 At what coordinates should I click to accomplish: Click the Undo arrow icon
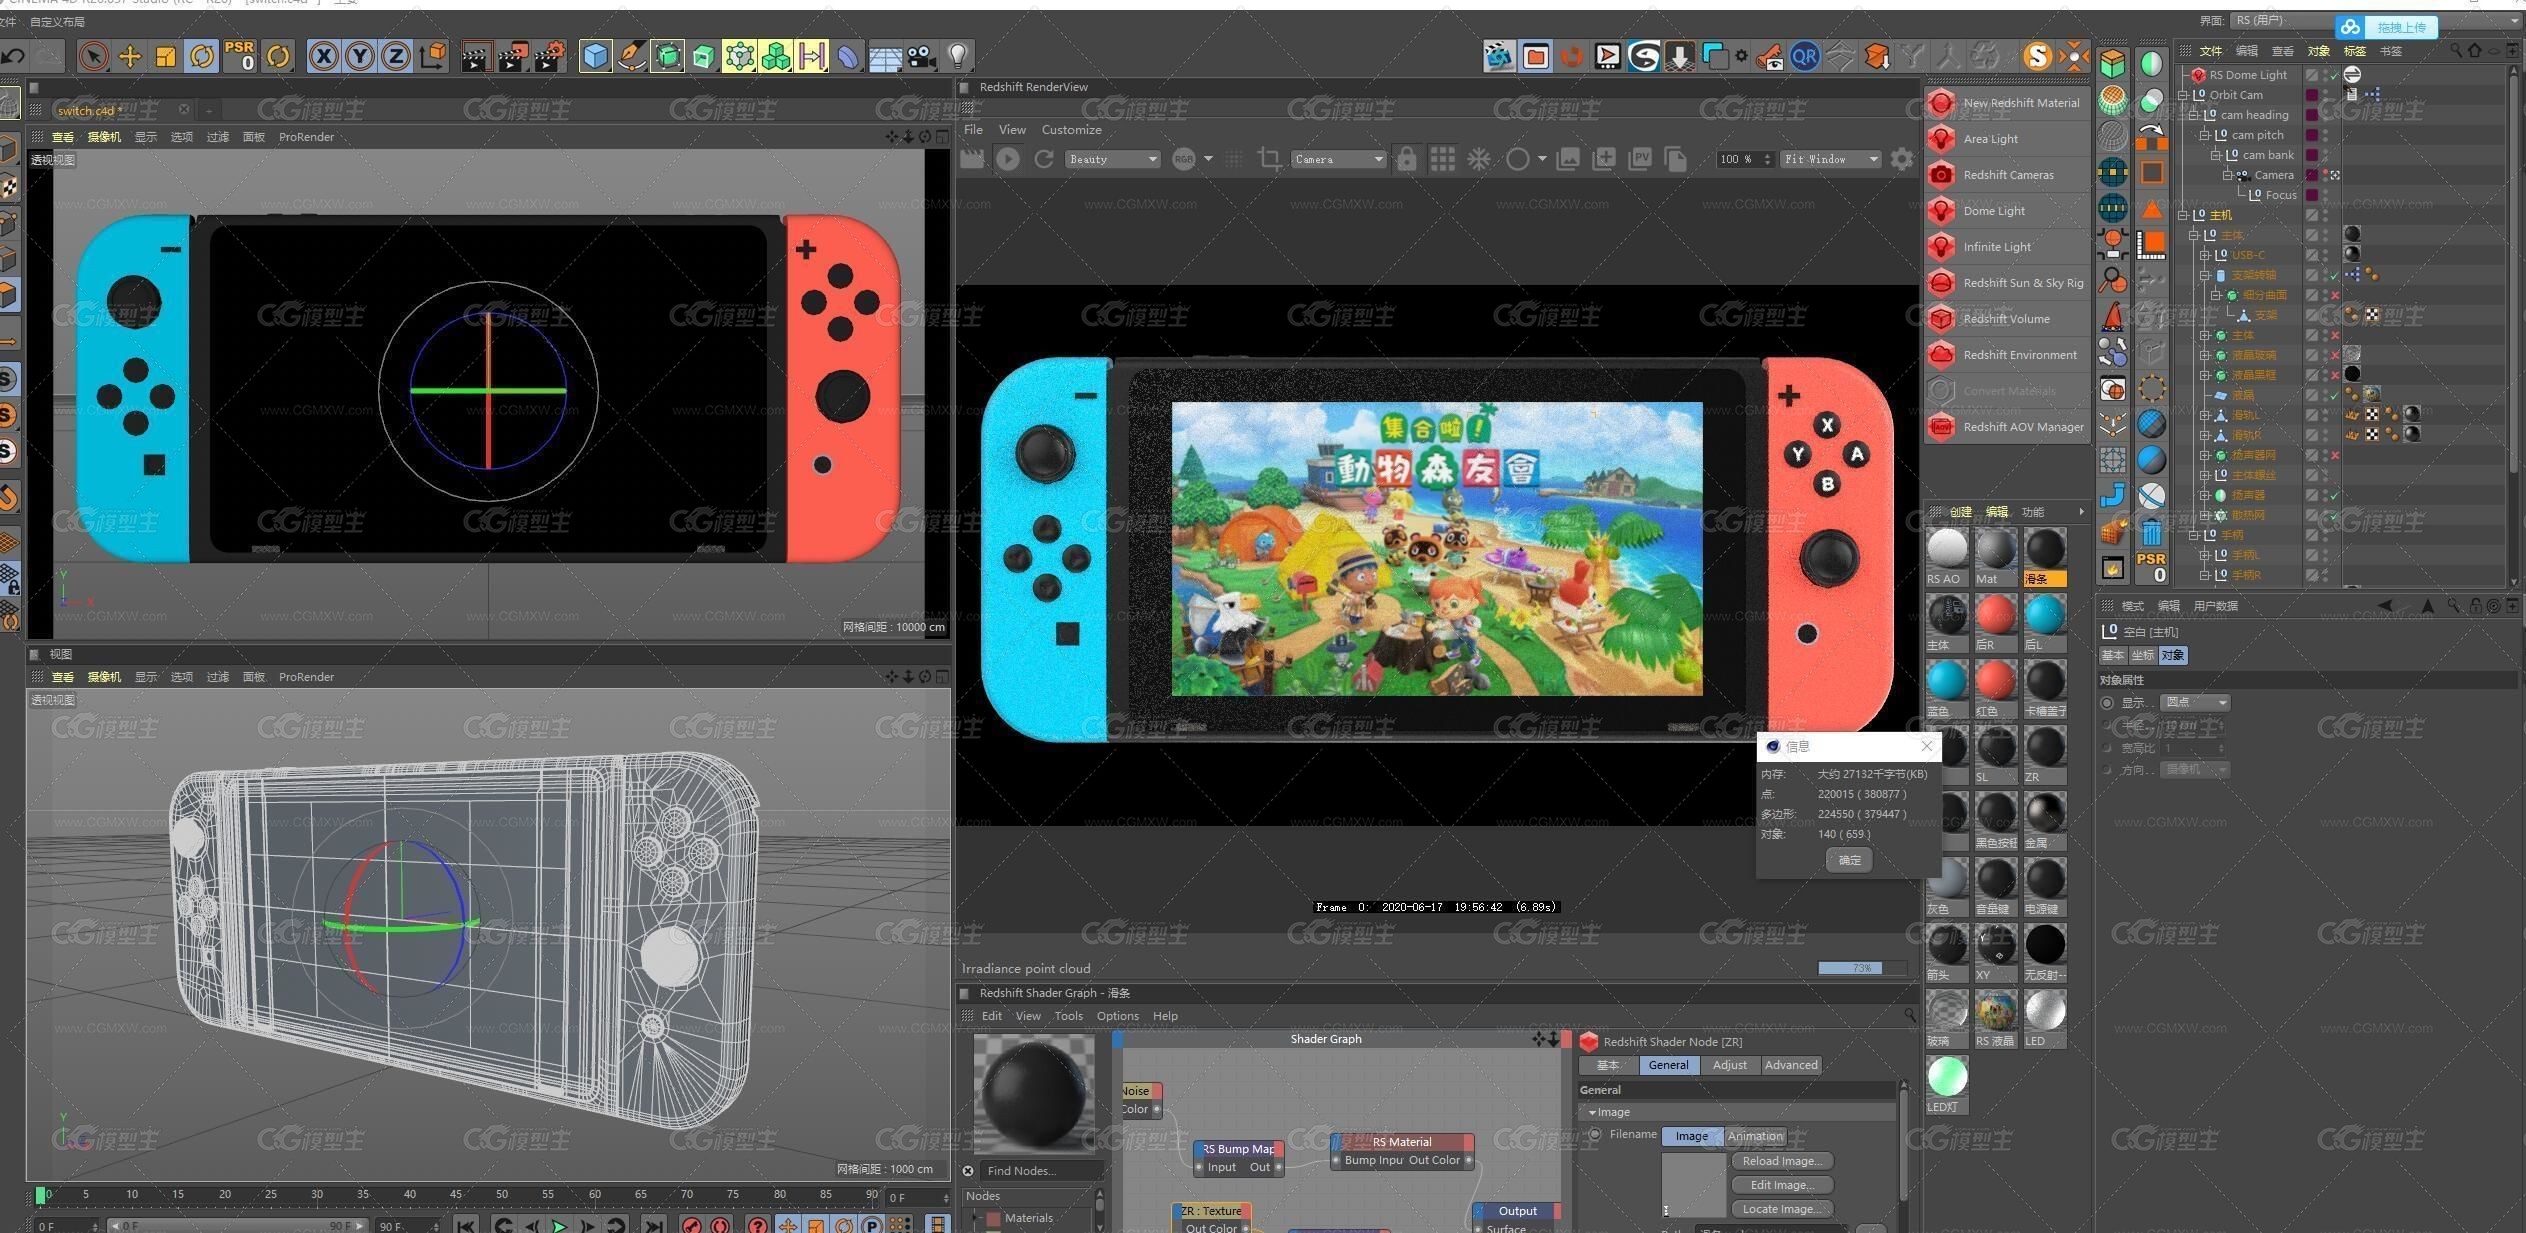tap(13, 56)
